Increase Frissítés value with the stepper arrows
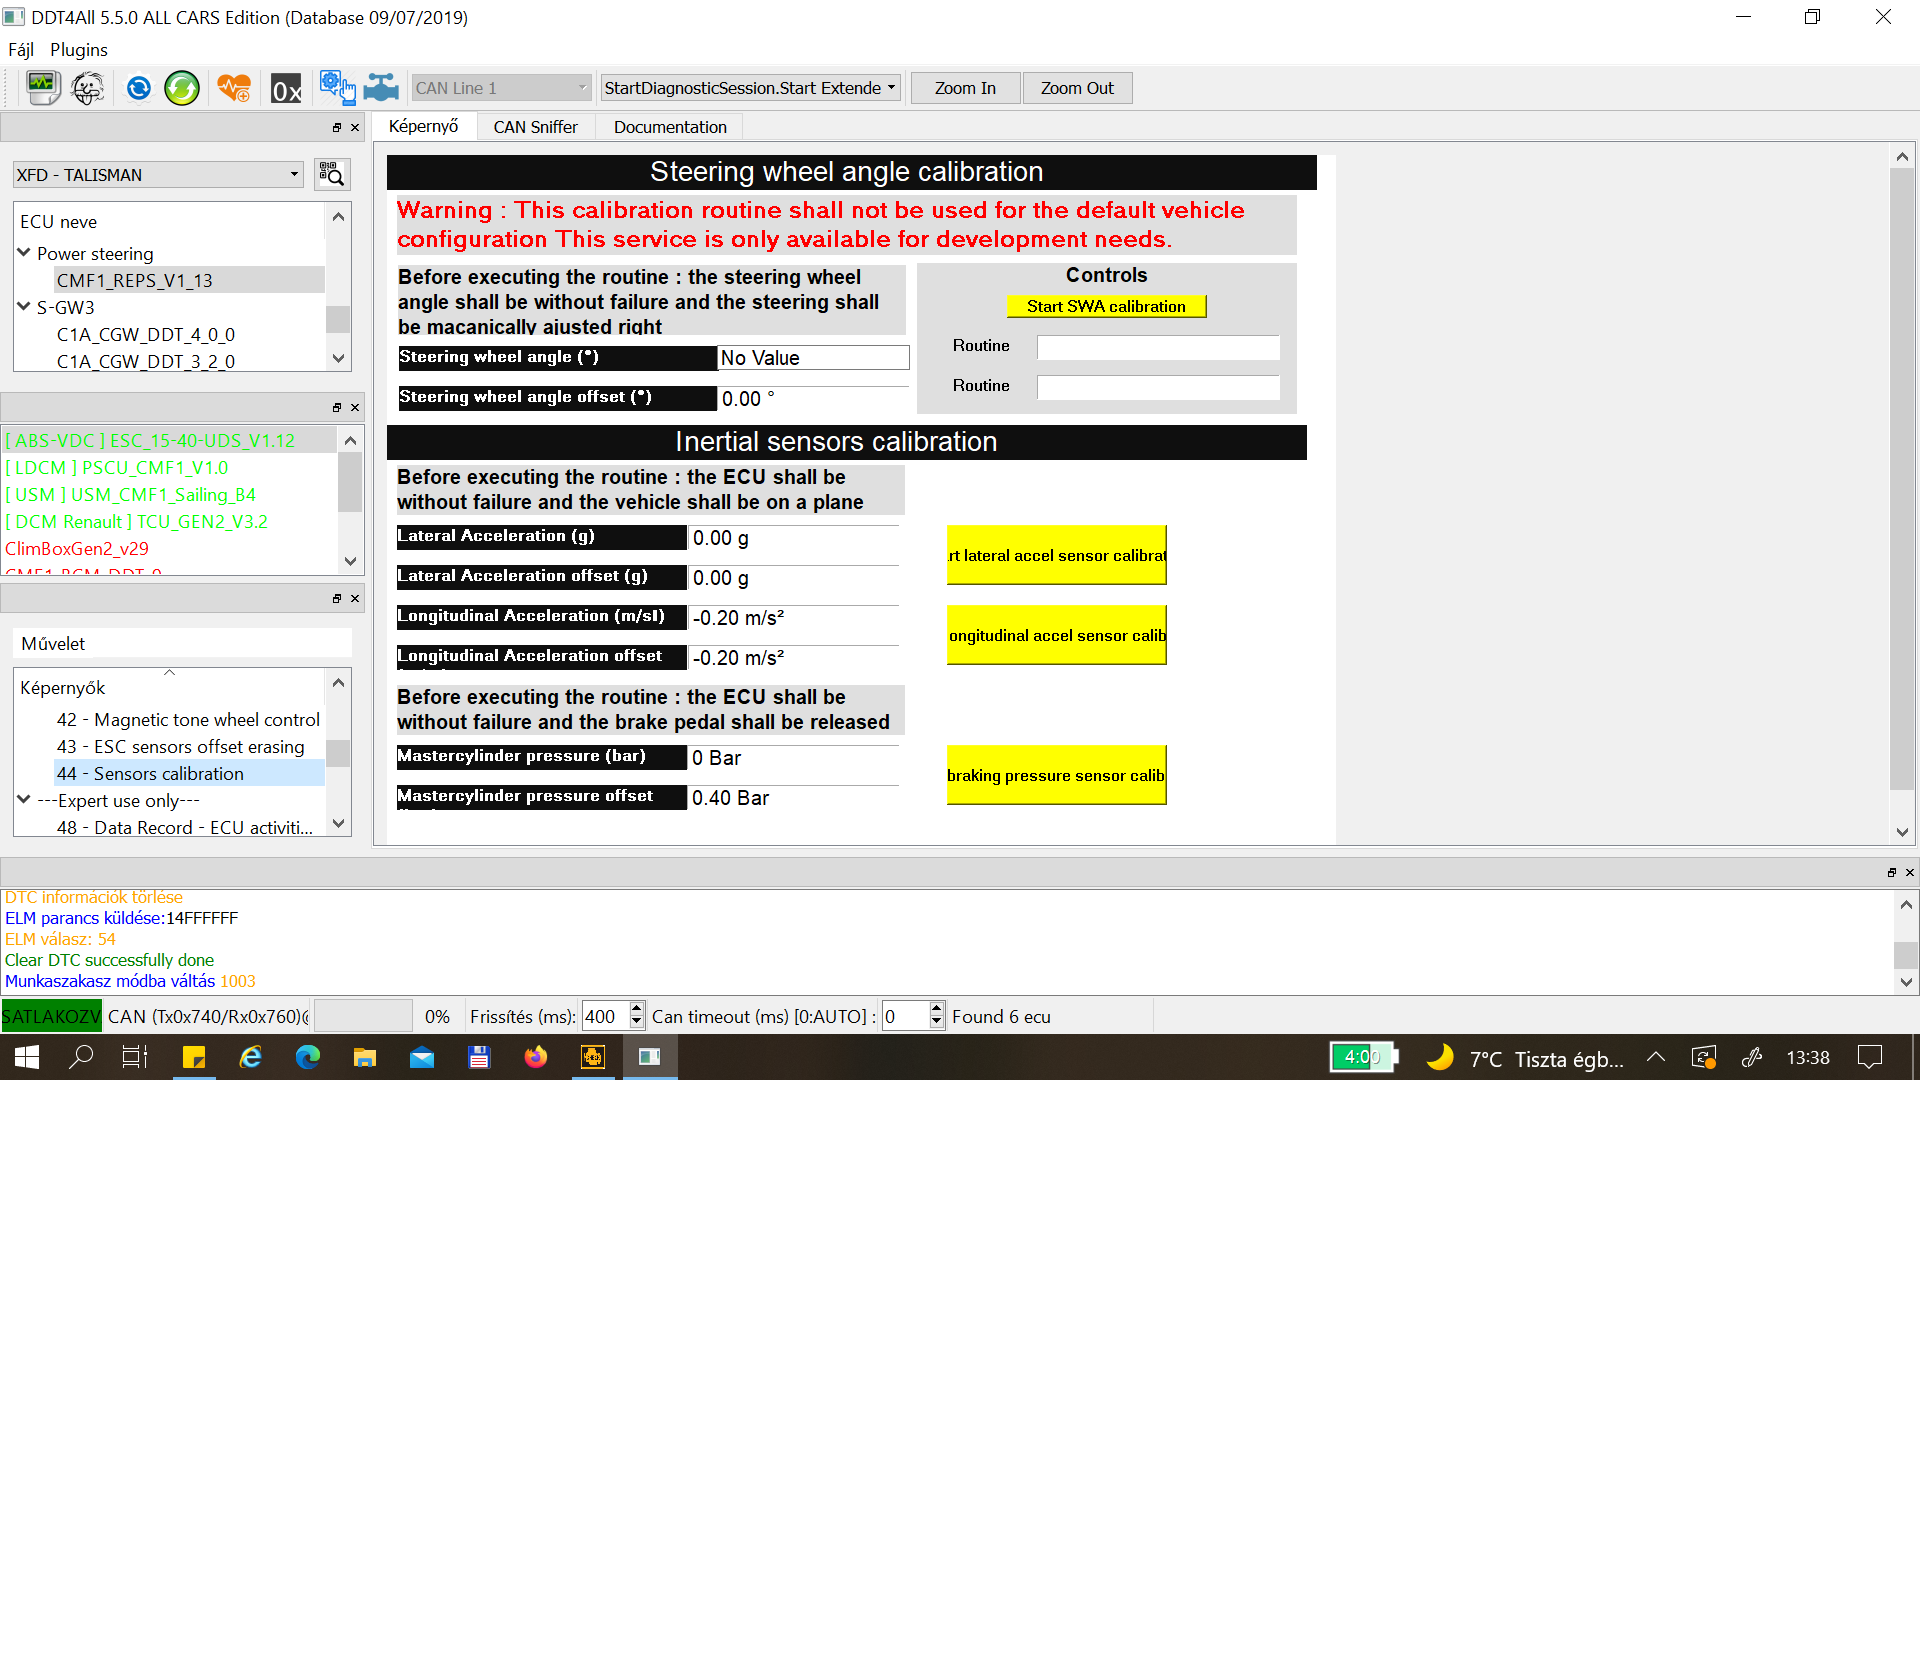Screen dimensions: 1920x1655 tap(636, 1010)
